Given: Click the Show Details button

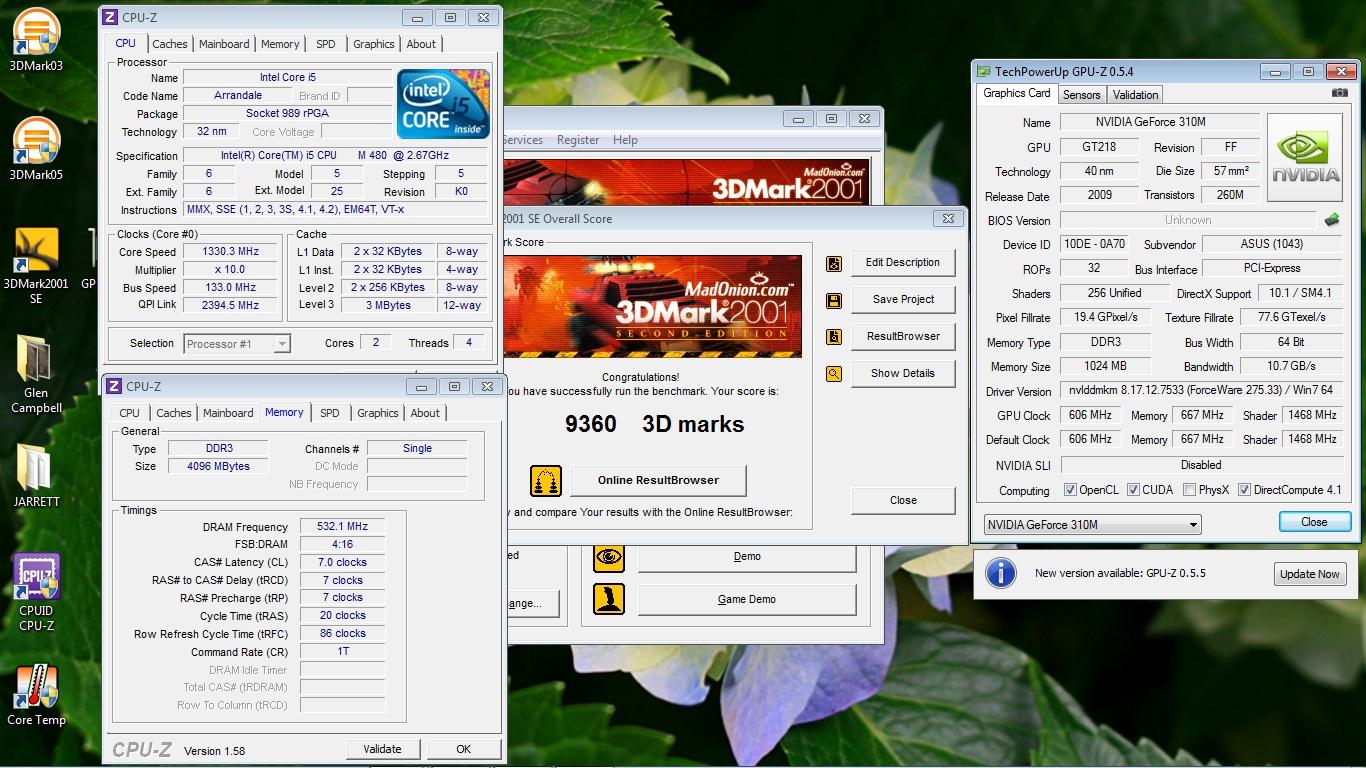Looking at the screenshot, I should (903, 374).
